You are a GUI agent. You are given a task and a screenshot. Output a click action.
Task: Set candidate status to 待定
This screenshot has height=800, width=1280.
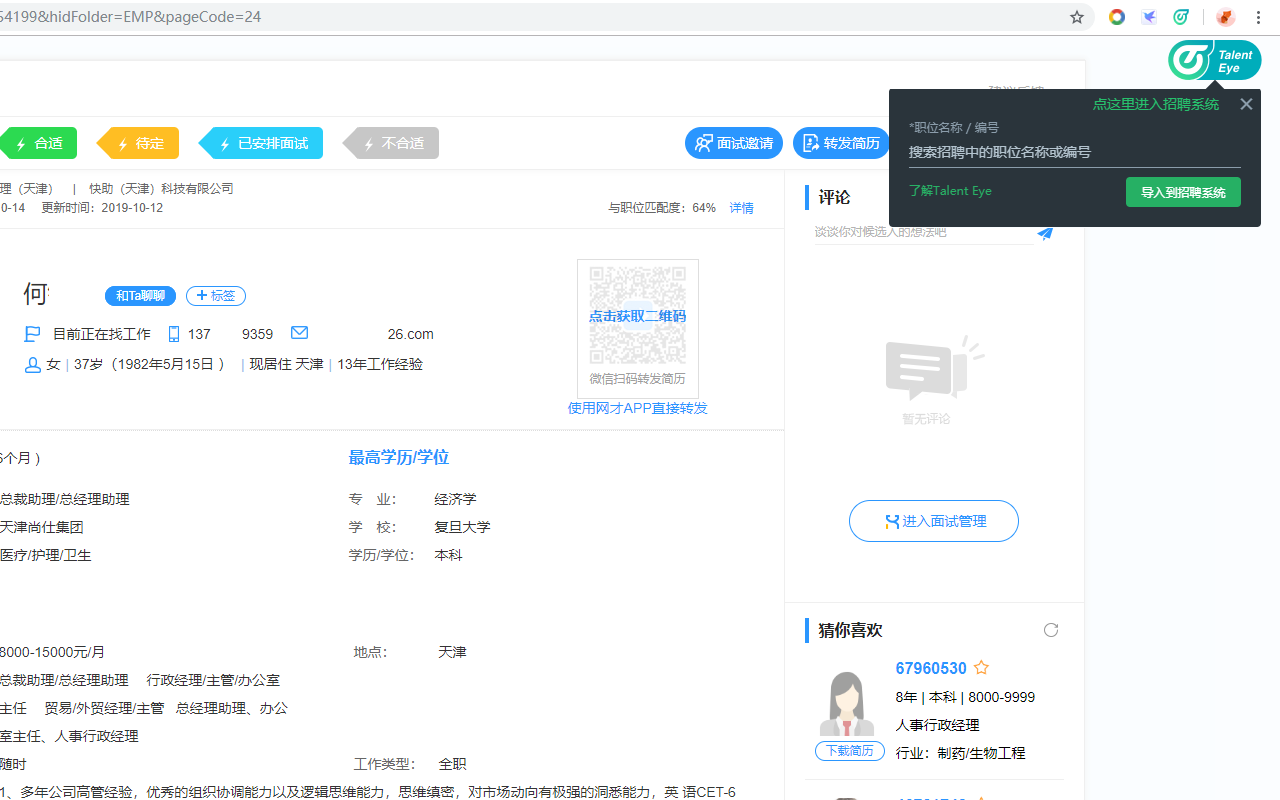click(x=138, y=143)
